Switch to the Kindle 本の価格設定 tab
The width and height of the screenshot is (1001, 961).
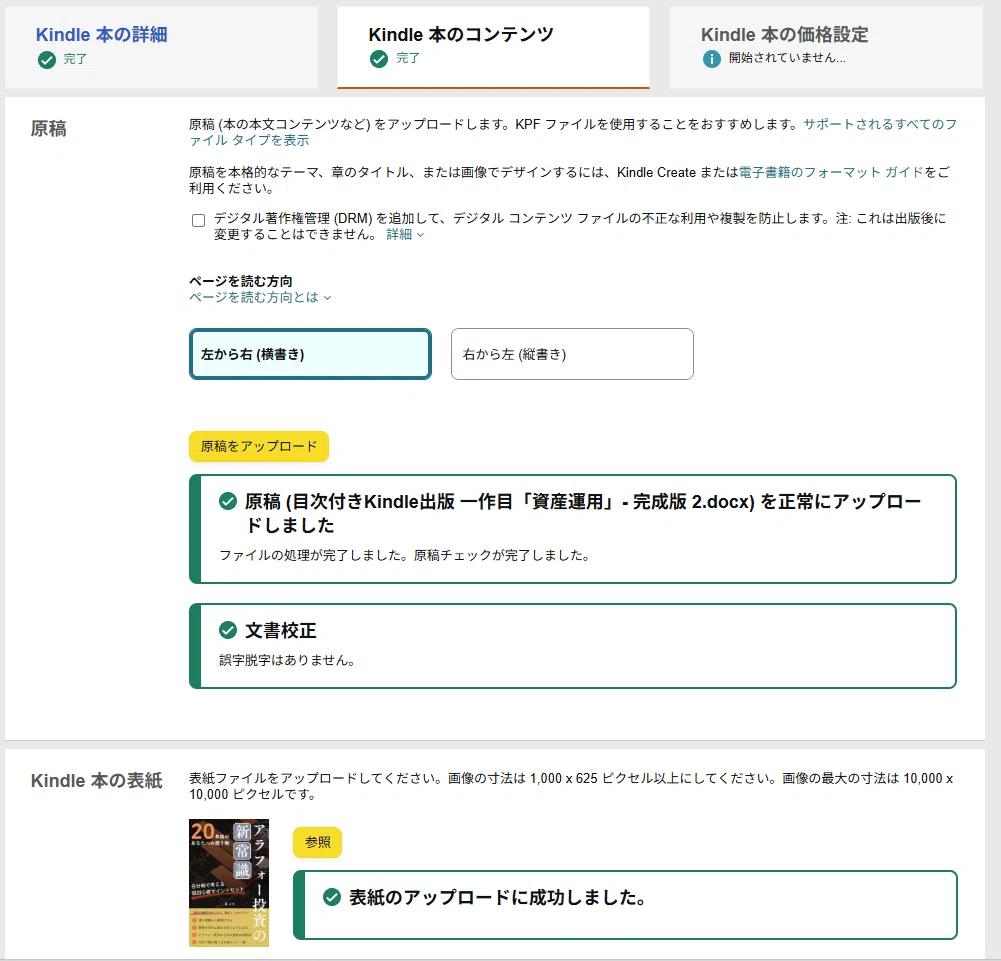(825, 47)
